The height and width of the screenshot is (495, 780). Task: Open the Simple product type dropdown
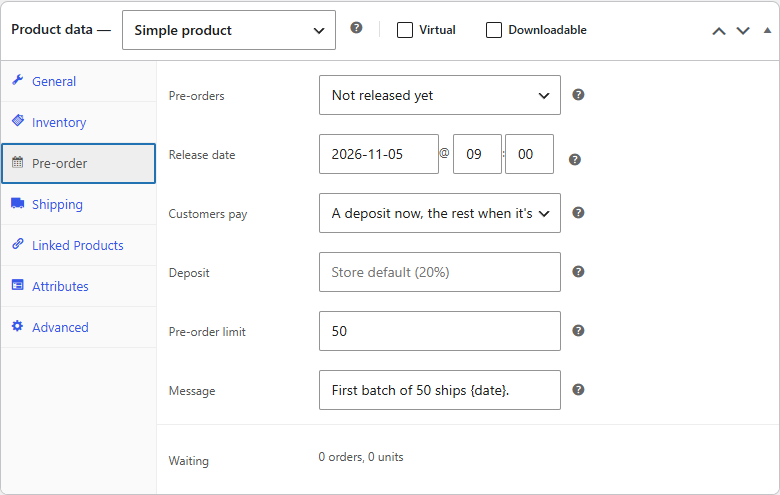229,30
